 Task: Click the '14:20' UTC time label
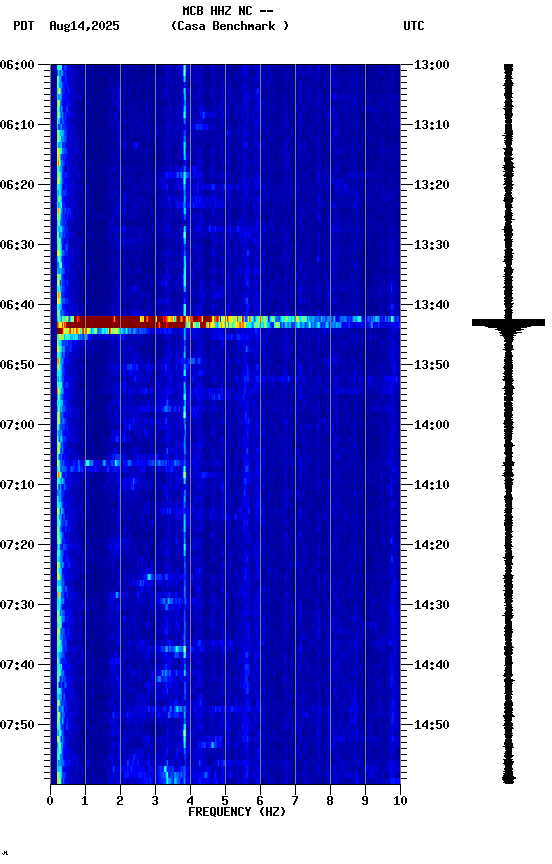431,545
